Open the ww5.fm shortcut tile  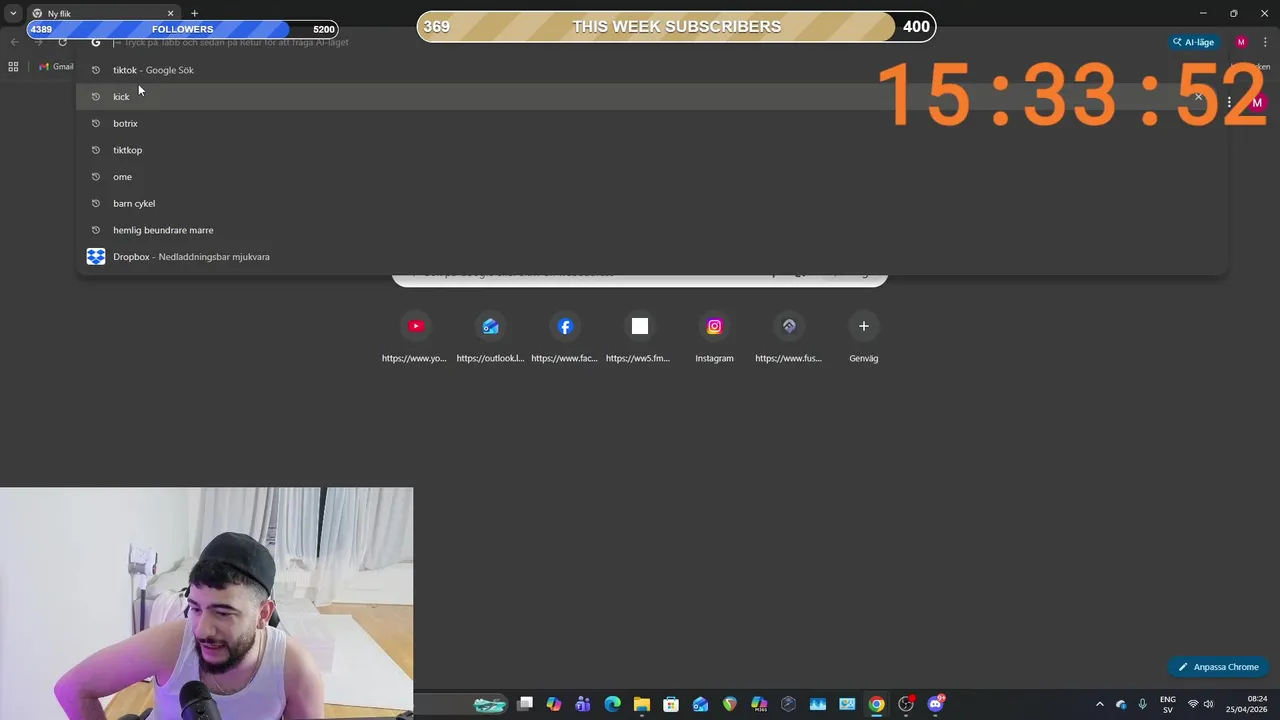[x=639, y=336]
